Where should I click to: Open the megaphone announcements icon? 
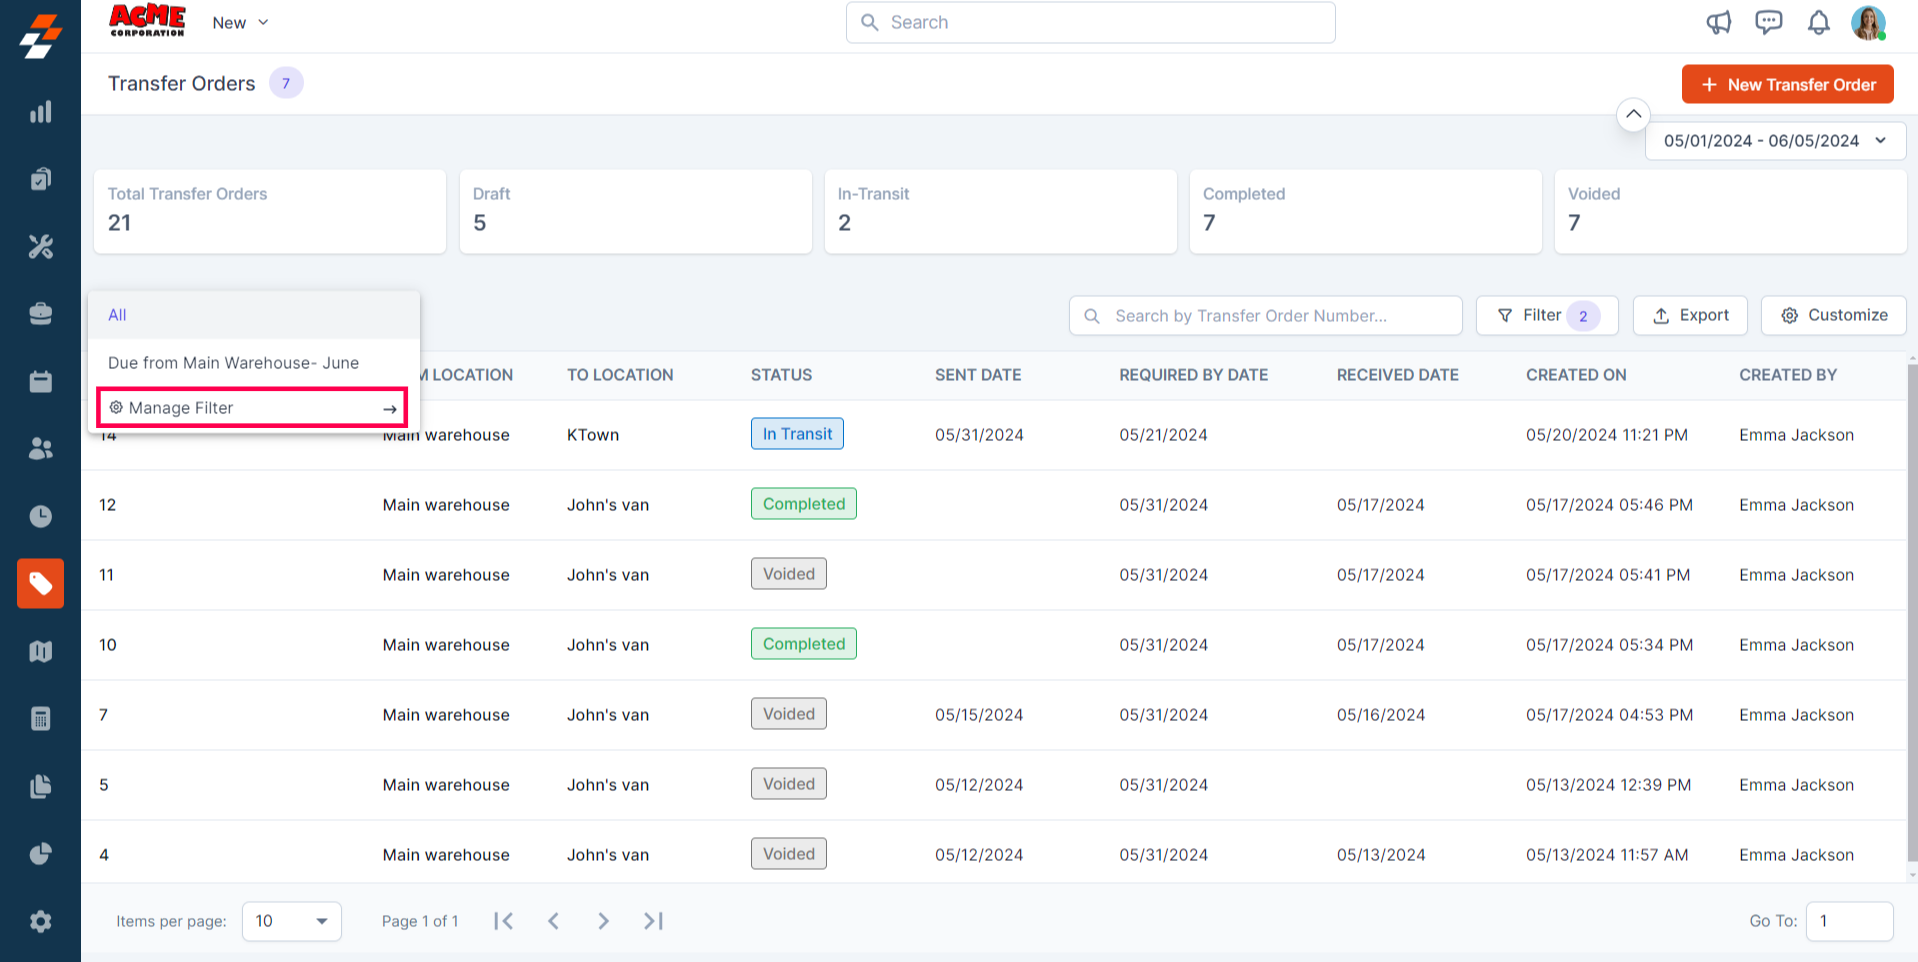(1718, 23)
